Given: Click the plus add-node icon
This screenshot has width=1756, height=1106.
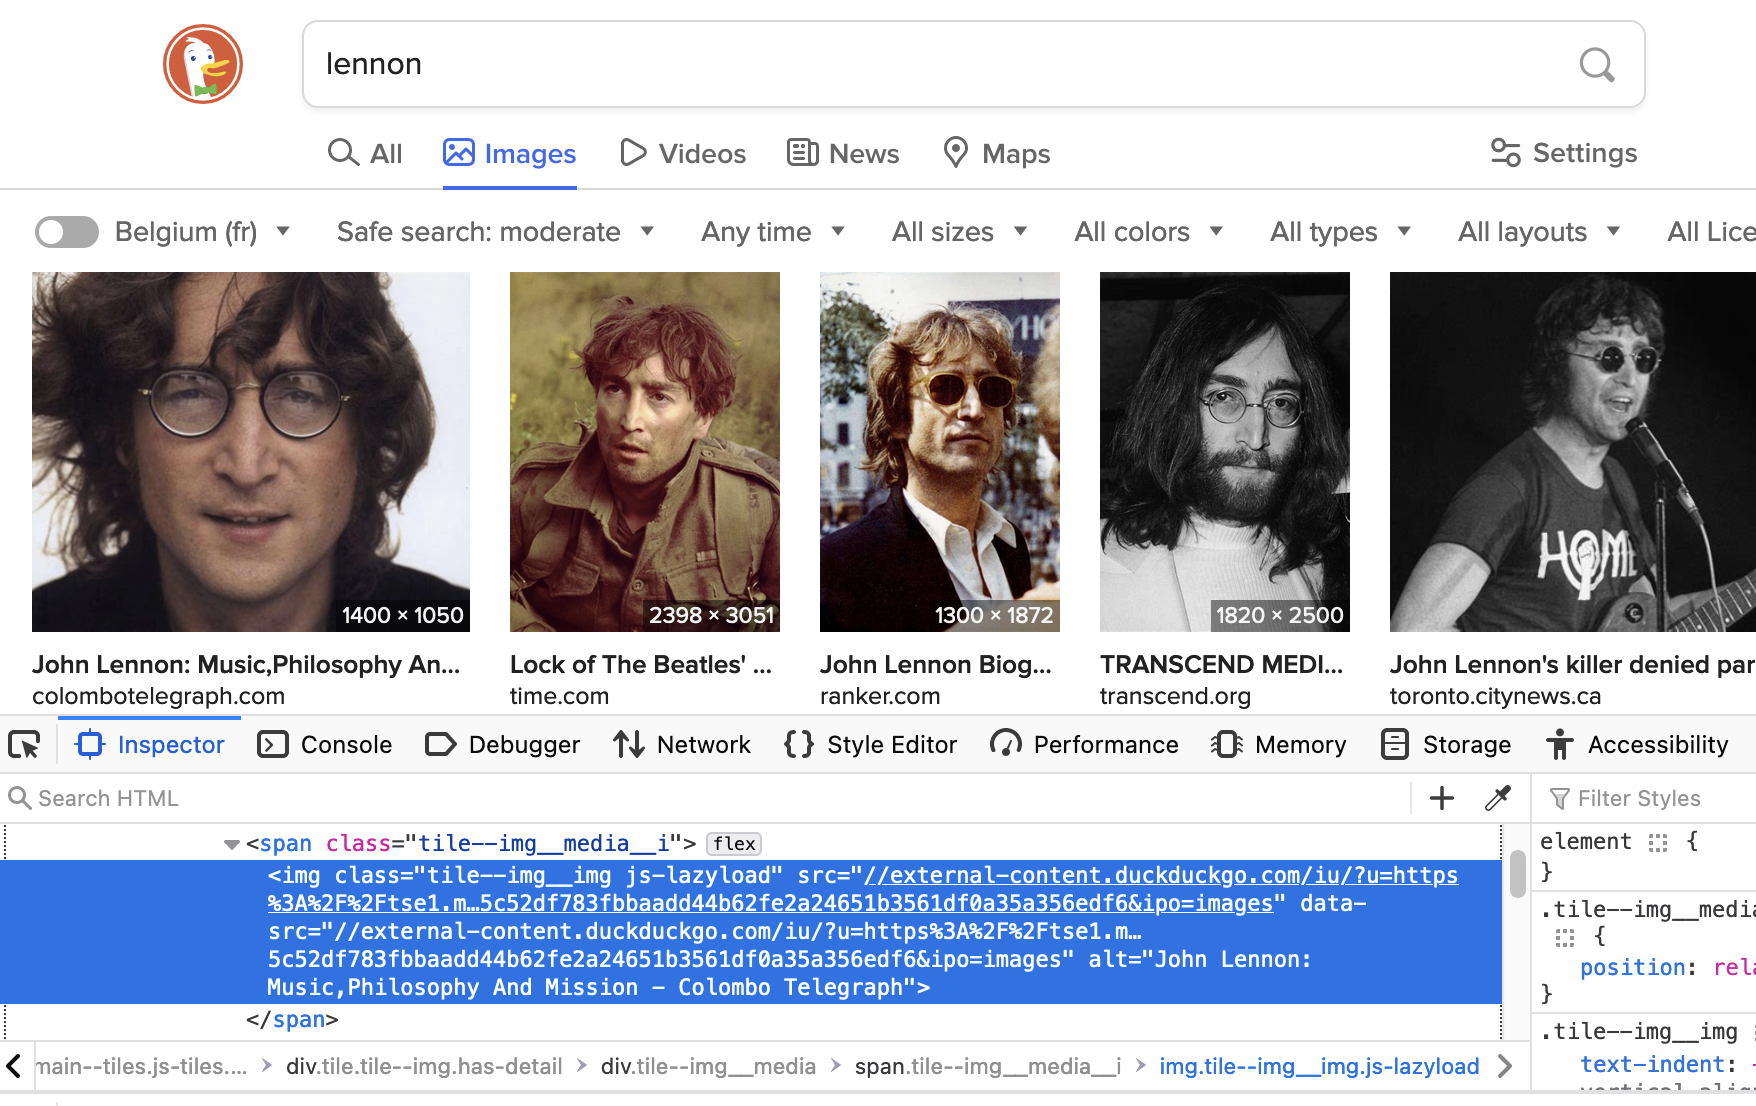Looking at the screenshot, I should coord(1441,798).
